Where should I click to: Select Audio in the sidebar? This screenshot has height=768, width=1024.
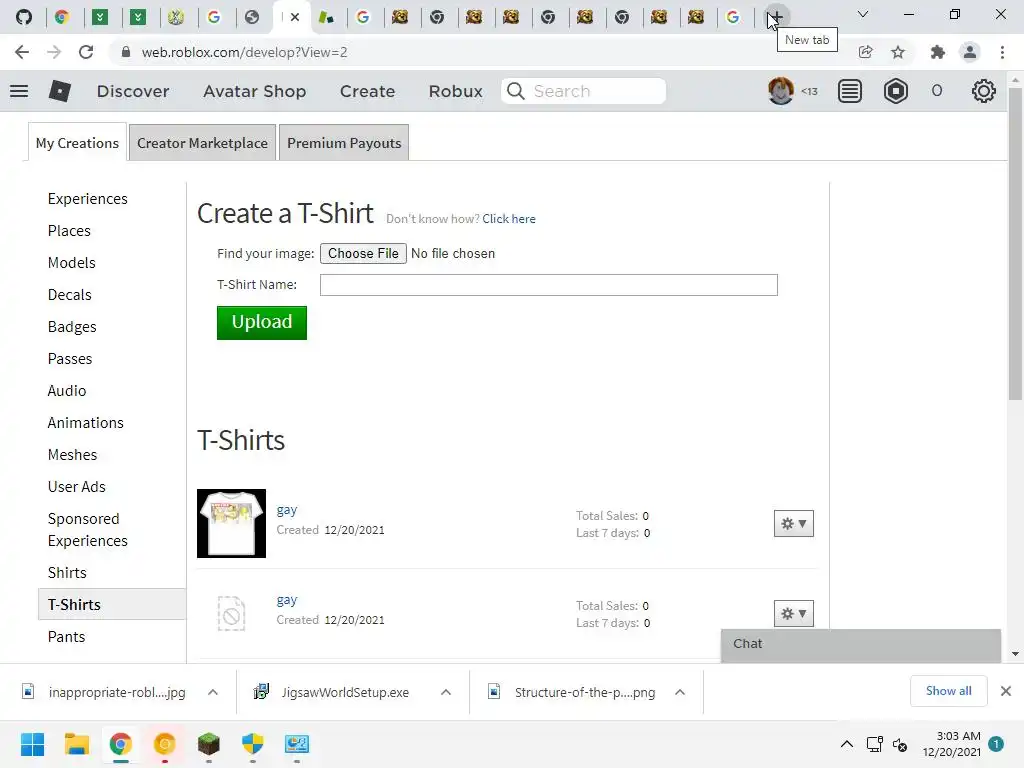[67, 391]
